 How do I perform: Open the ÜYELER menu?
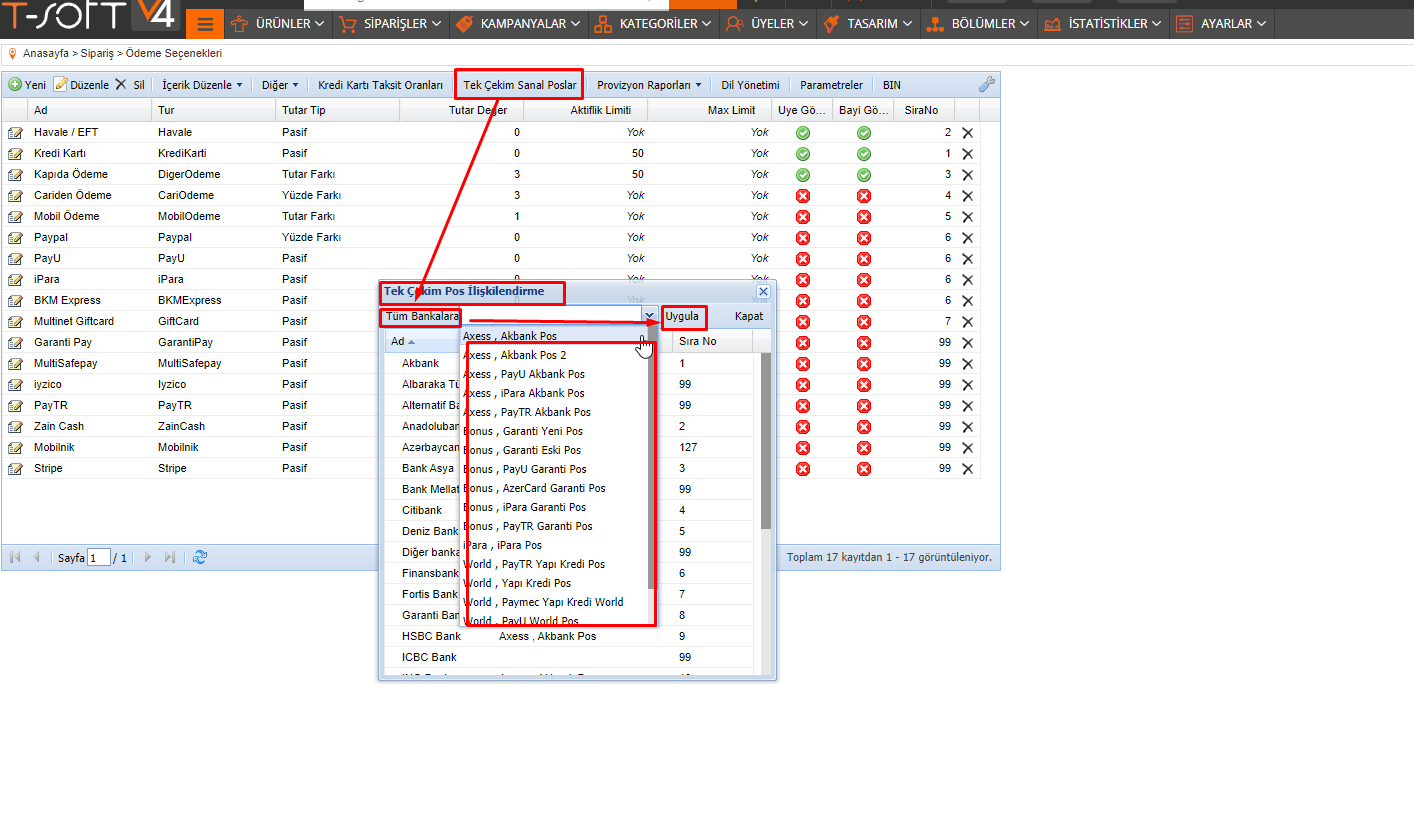pyautogui.click(x=767, y=24)
